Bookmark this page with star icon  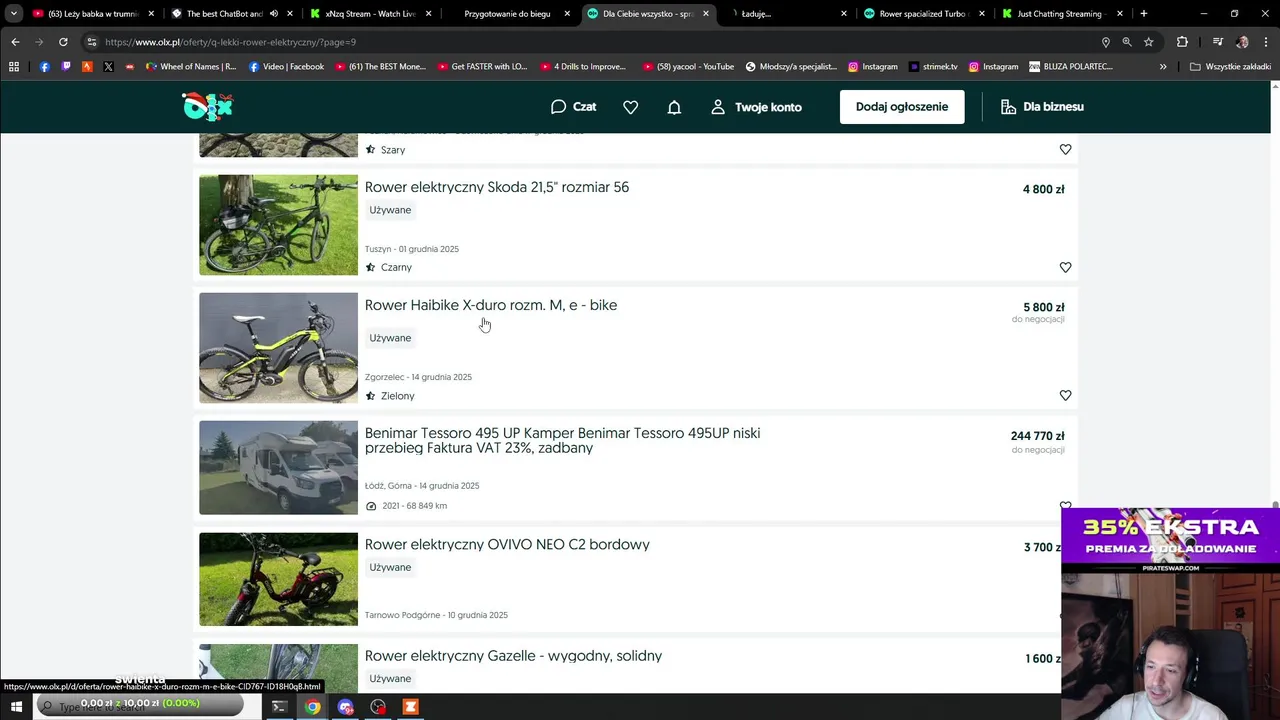click(x=1149, y=42)
